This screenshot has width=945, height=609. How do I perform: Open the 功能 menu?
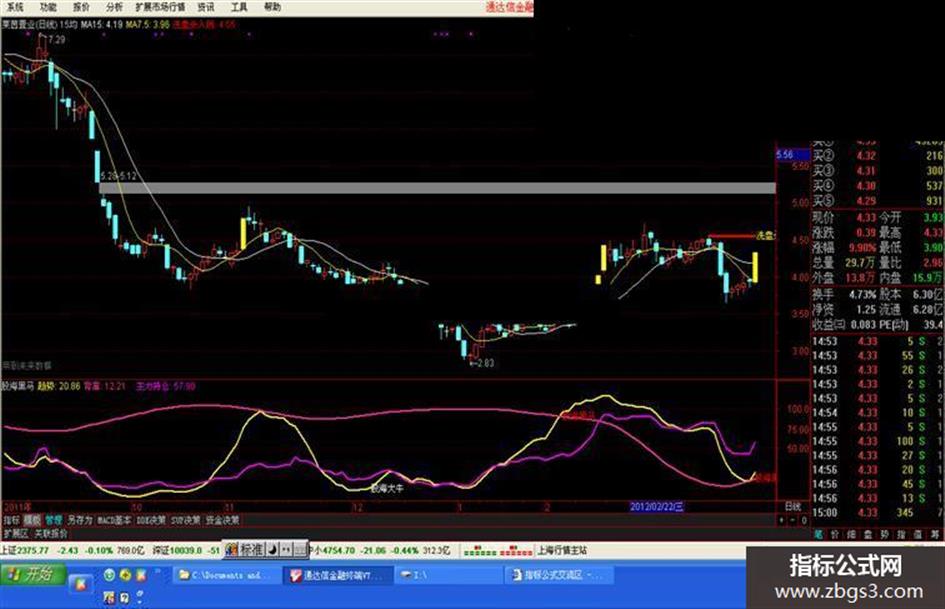pyautogui.click(x=48, y=7)
